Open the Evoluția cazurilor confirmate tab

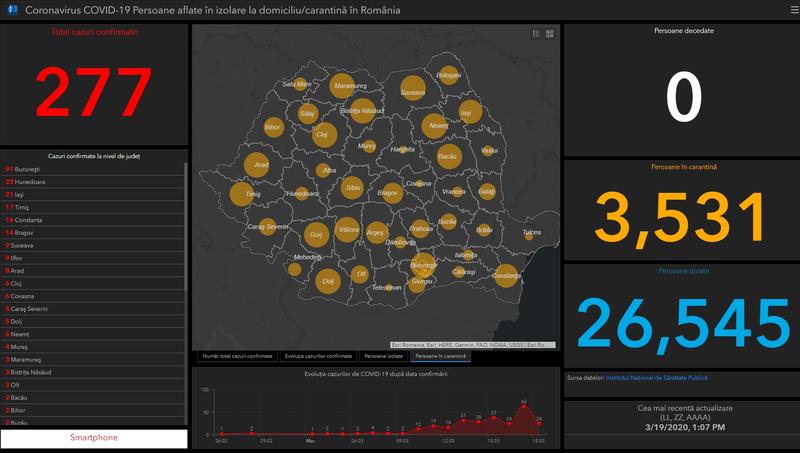318,355
